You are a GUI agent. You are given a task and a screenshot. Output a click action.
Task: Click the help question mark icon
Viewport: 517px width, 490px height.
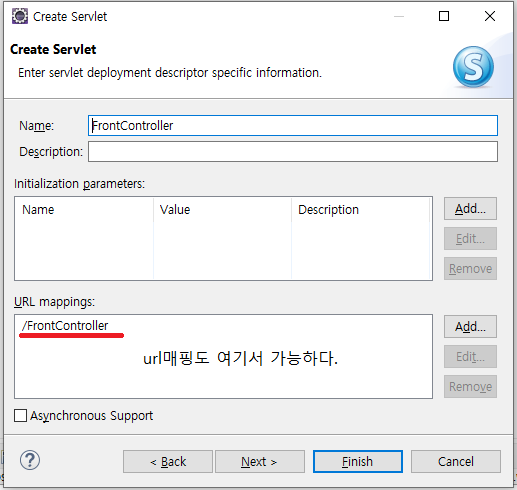30,461
